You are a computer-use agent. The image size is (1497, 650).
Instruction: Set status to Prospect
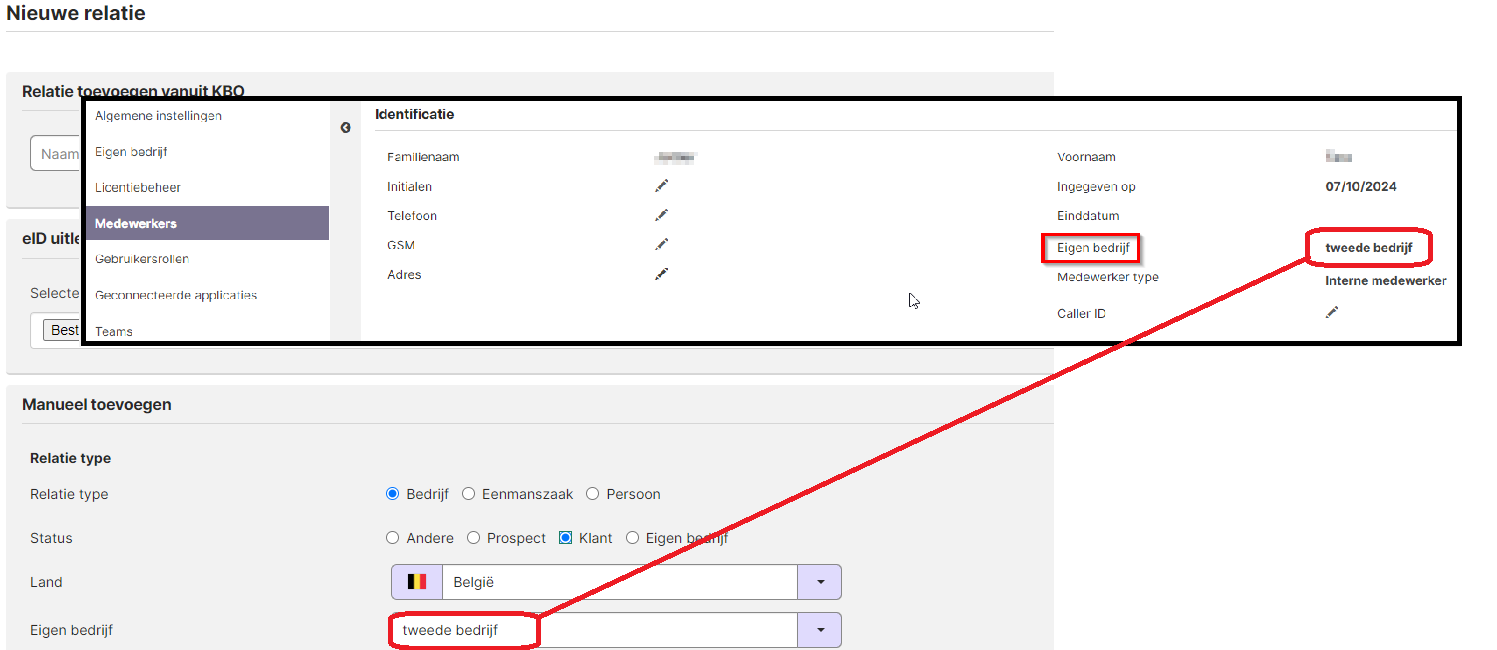tap(474, 538)
